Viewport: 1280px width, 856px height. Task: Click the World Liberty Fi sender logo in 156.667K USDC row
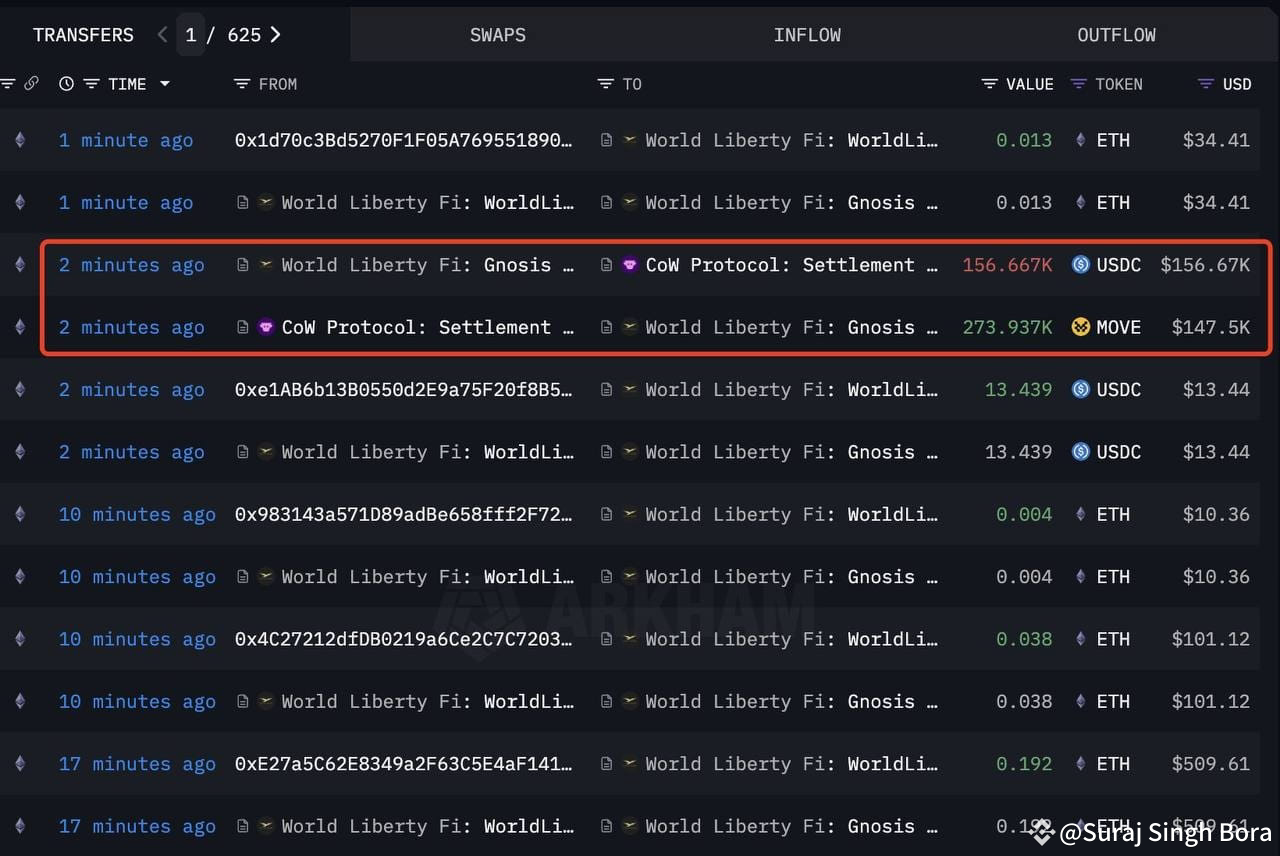click(266, 265)
